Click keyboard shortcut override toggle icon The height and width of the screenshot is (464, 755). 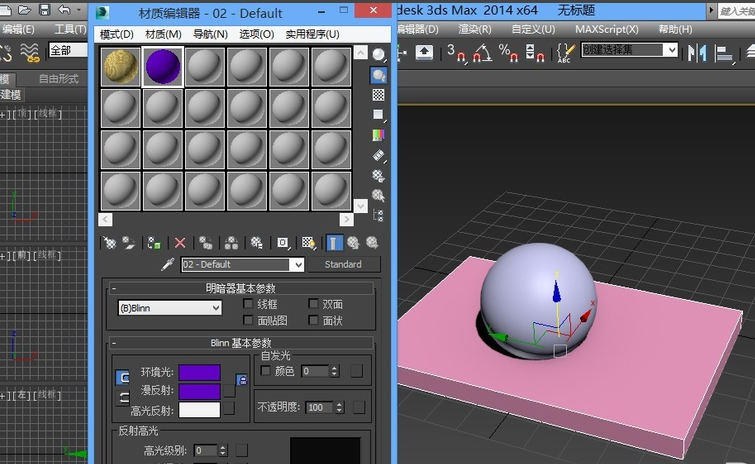424,52
